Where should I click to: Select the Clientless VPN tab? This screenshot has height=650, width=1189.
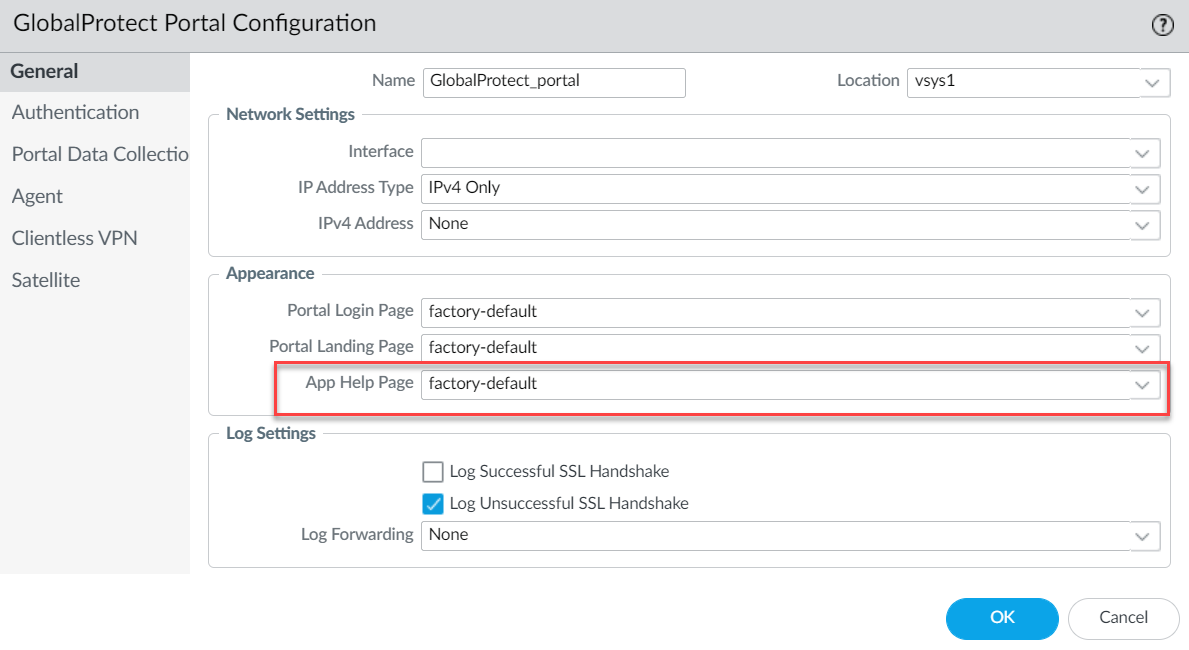(74, 239)
